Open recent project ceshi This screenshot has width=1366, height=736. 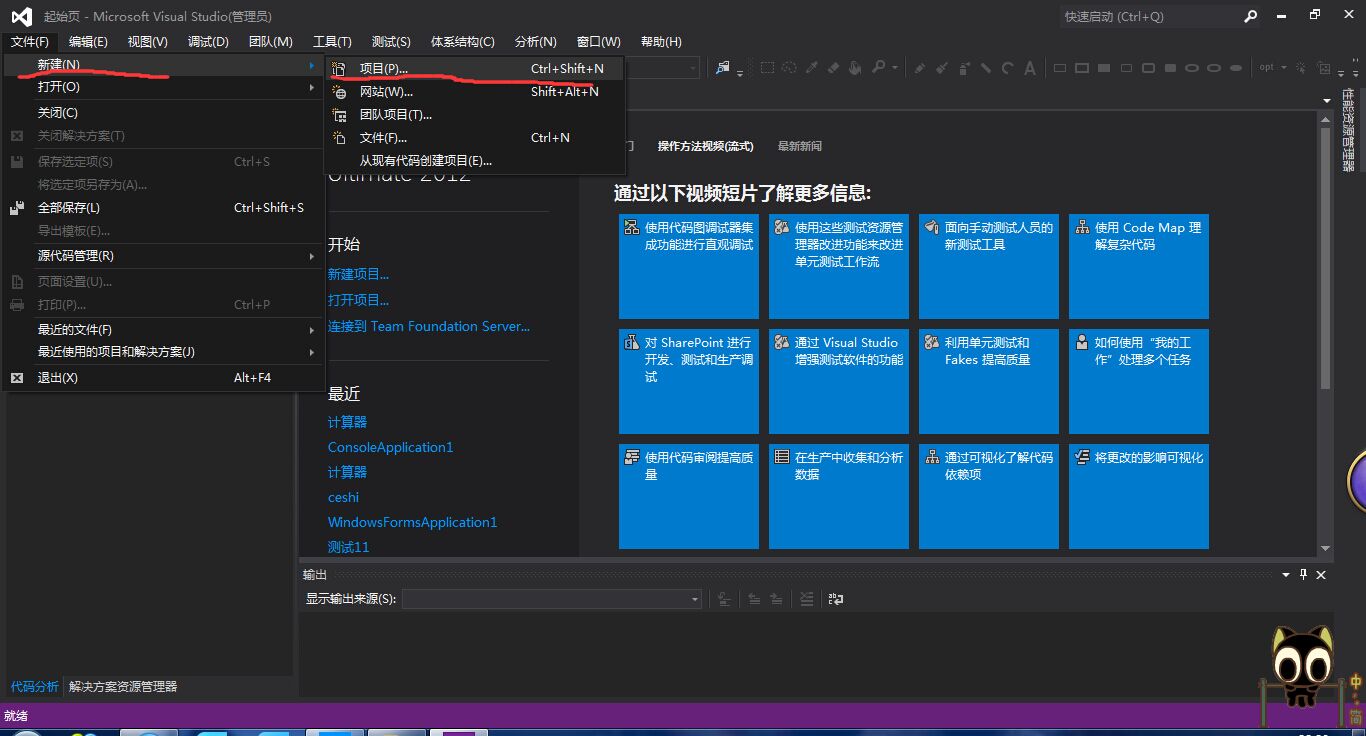point(343,497)
